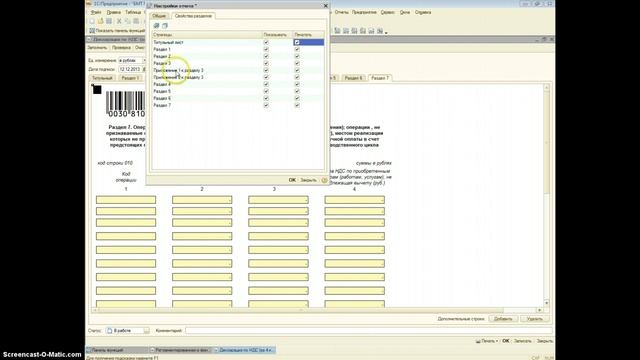Switch to the Титульный tab in the declaration
640x360 pixels.
click(102, 78)
